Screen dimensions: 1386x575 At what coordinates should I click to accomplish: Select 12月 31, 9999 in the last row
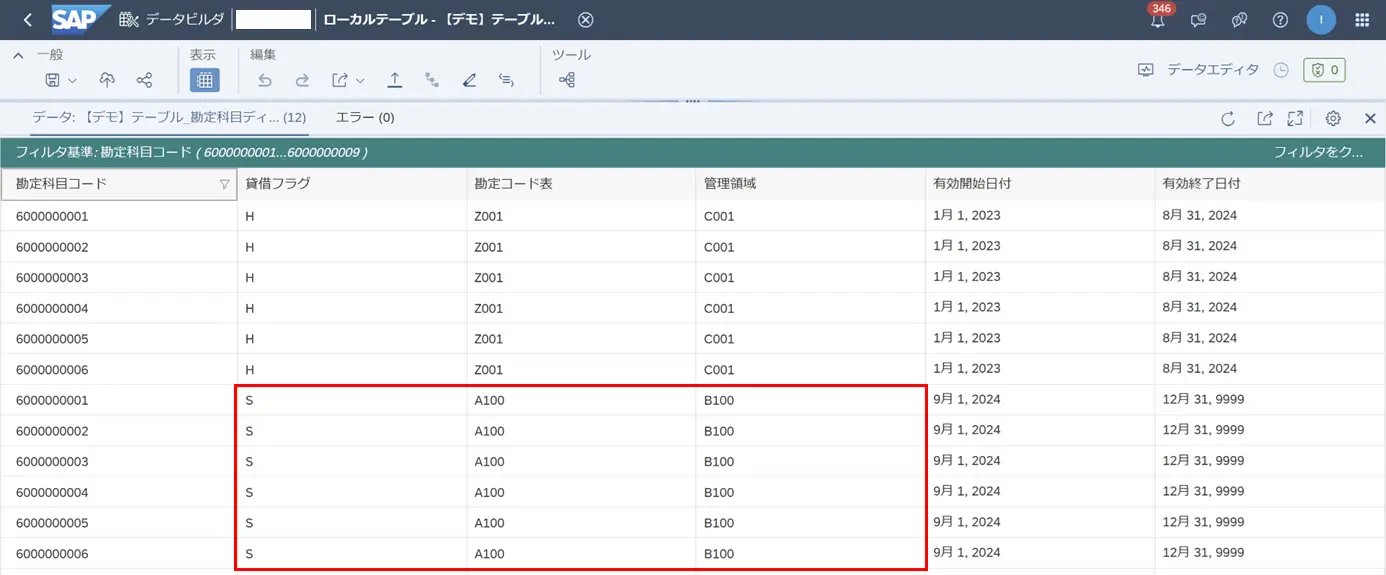1269,553
